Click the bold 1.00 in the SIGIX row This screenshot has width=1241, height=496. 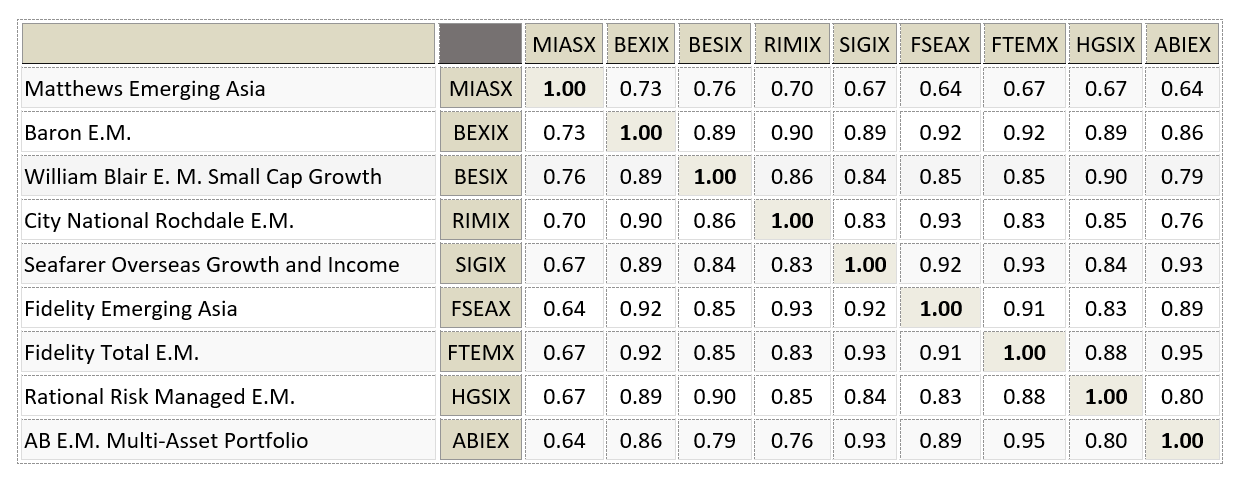(865, 264)
